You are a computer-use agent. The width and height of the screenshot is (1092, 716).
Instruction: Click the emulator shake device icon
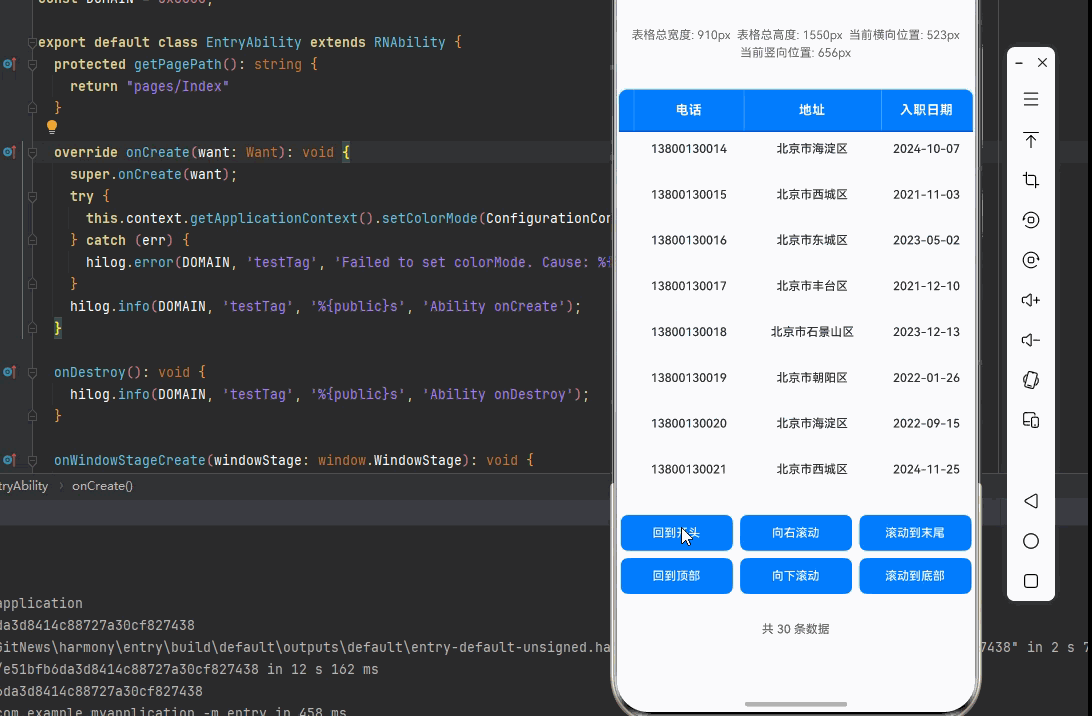point(1031,380)
